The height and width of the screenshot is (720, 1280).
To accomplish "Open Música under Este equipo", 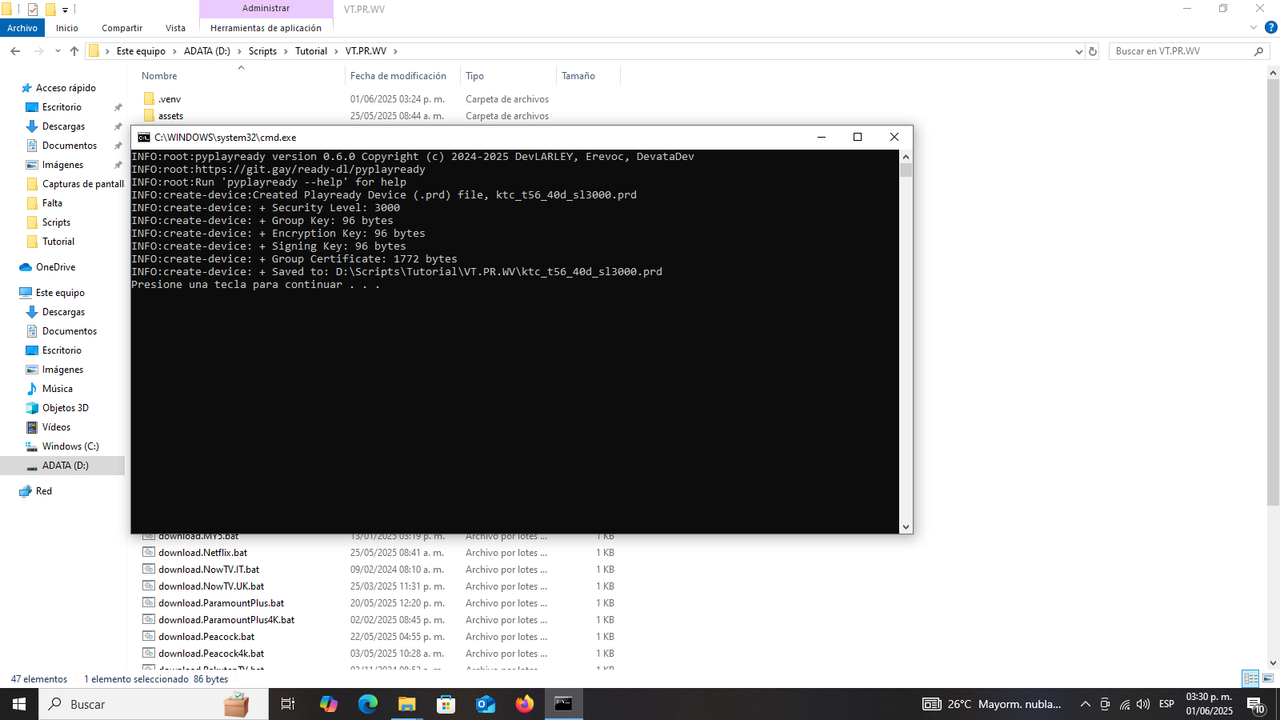I will [57, 389].
